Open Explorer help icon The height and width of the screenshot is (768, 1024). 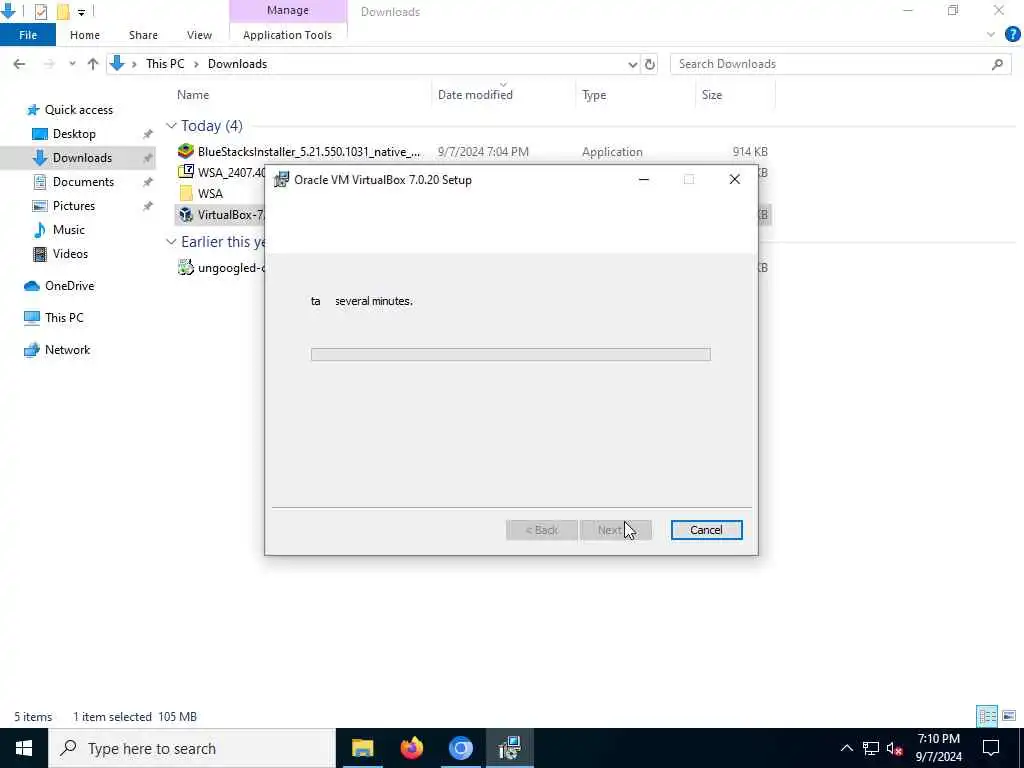pyautogui.click(x=1012, y=35)
